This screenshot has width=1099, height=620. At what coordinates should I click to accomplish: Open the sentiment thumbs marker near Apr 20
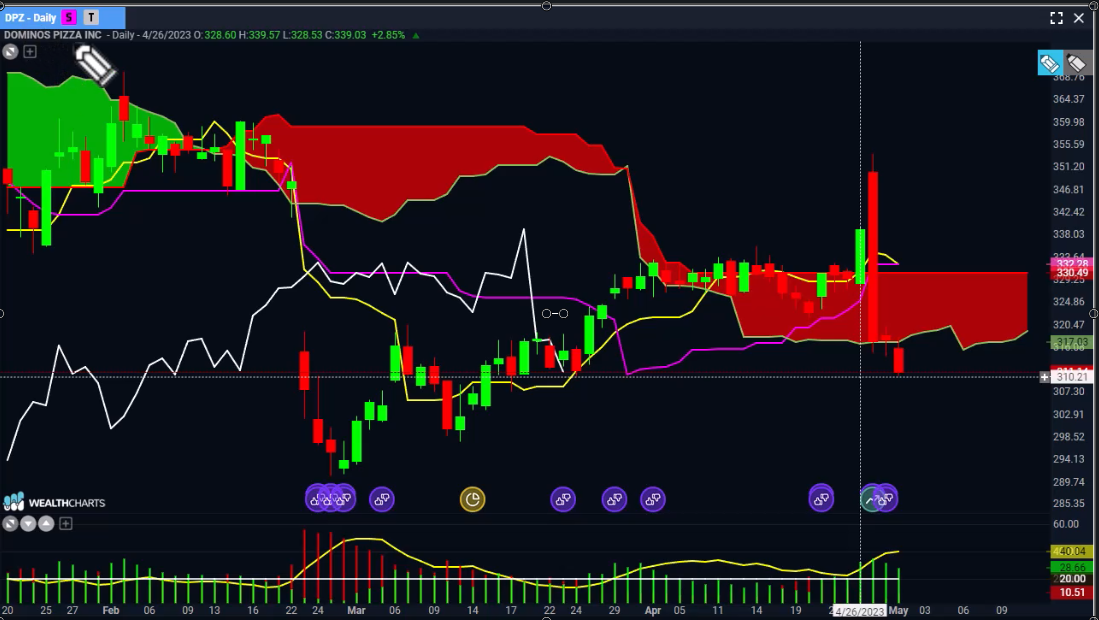(821, 499)
